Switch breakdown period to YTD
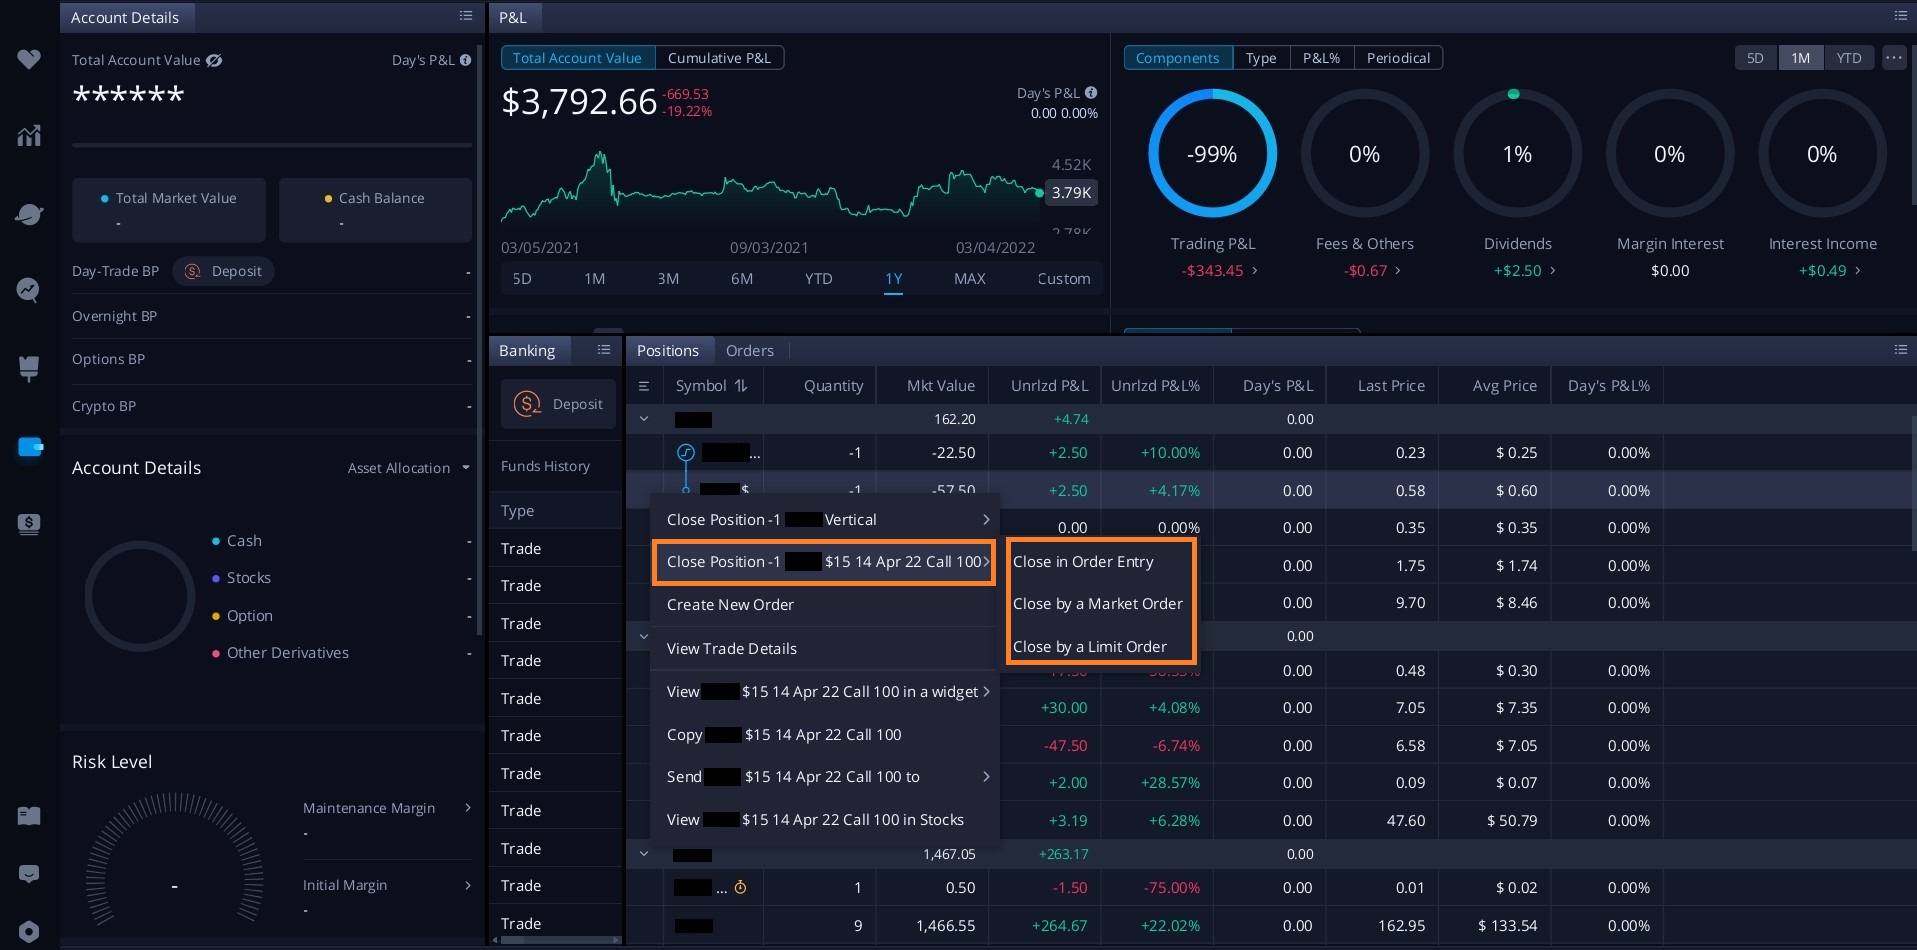The height and width of the screenshot is (950, 1917). tap(1848, 58)
